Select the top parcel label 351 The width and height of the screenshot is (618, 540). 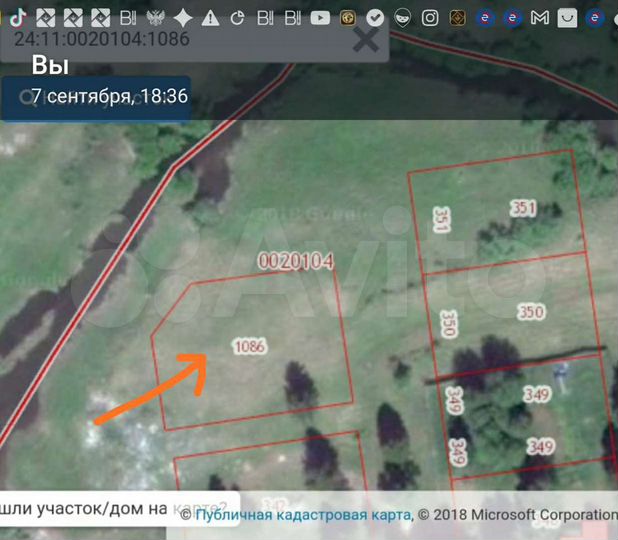(523, 208)
